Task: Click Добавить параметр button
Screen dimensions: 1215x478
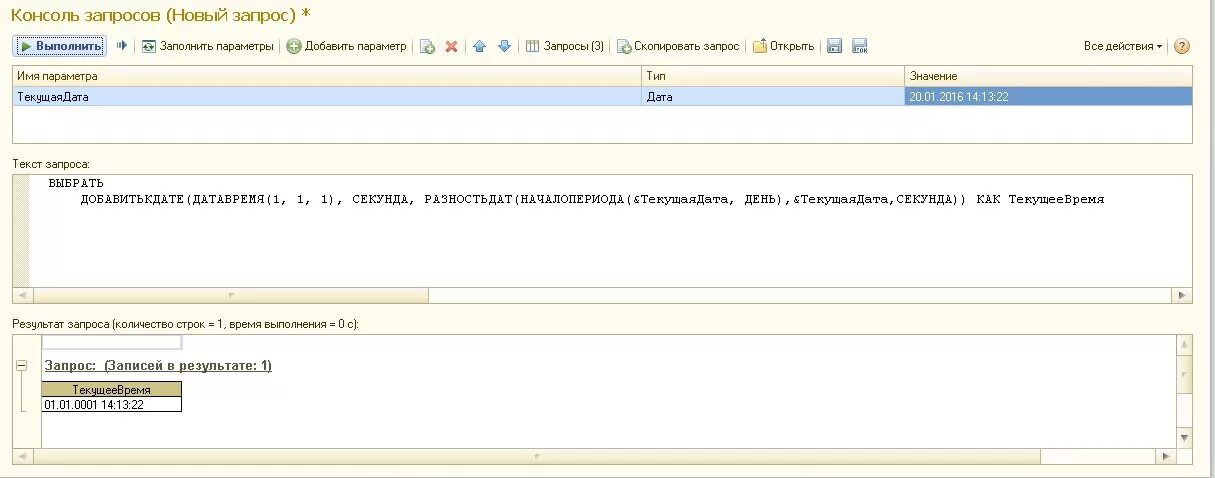Action: click(x=347, y=46)
